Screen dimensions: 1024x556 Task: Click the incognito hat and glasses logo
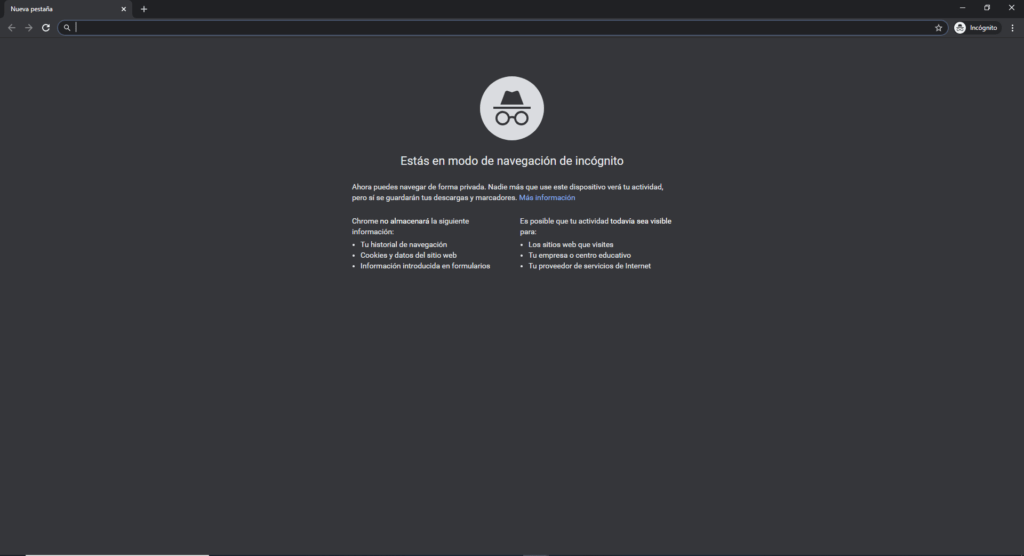click(x=511, y=108)
